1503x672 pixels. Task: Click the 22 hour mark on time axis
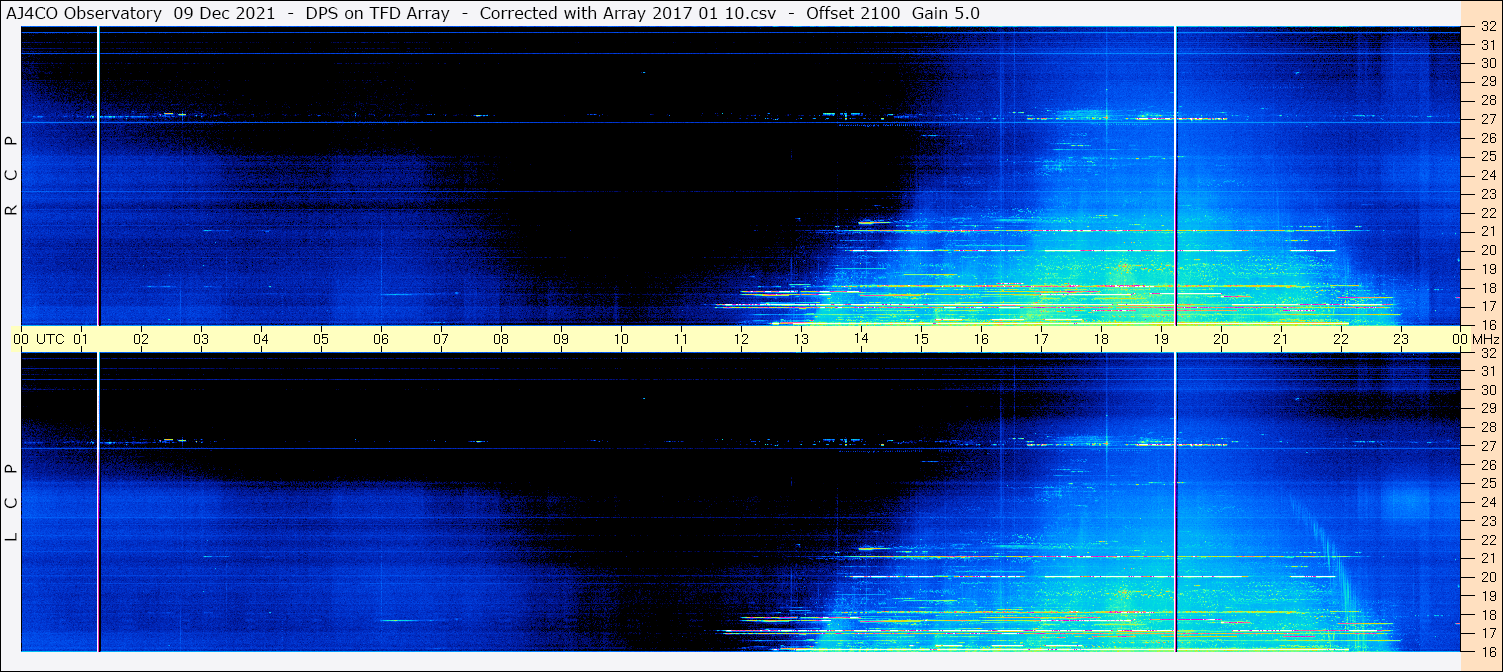coord(1341,339)
